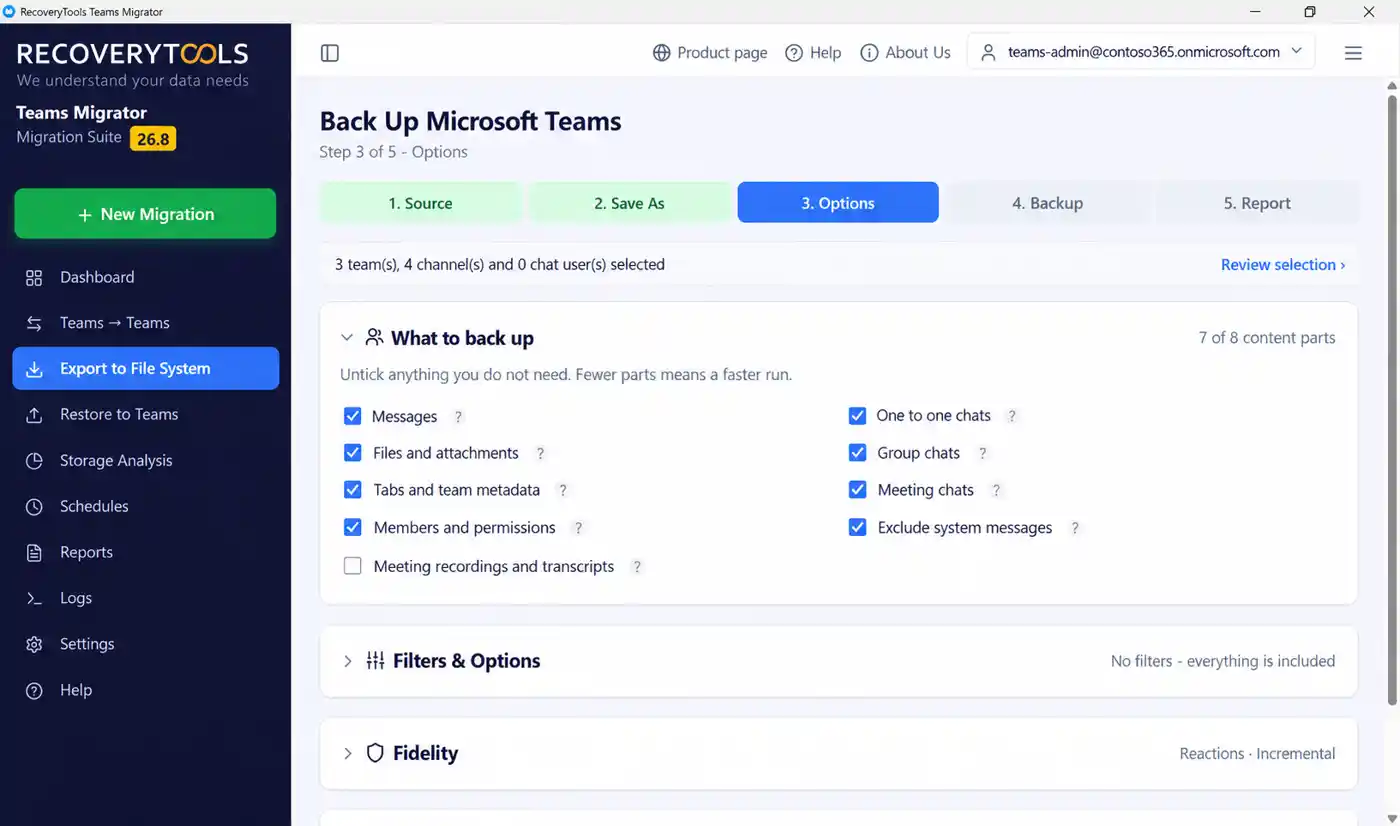Collapse the What to back up section
Image resolution: width=1400 pixels, height=826 pixels.
click(x=347, y=338)
